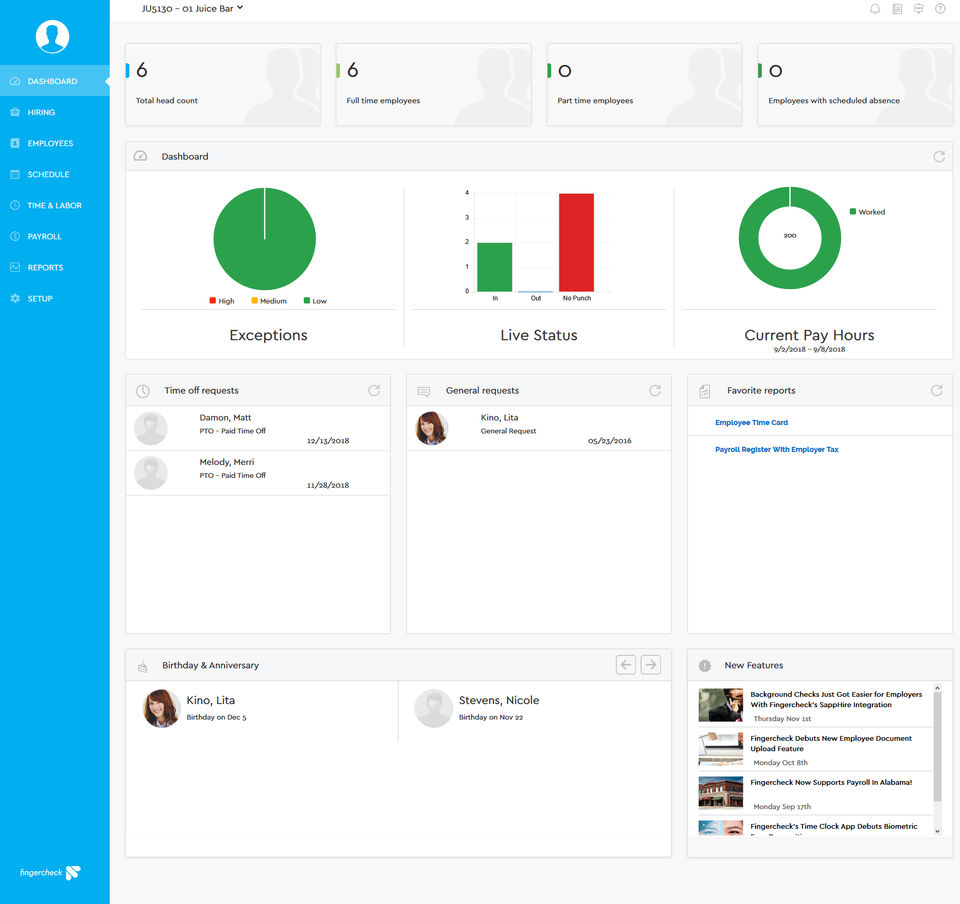This screenshot has width=960, height=904.
Task: Go to previous birthday entries
Action: (626, 665)
